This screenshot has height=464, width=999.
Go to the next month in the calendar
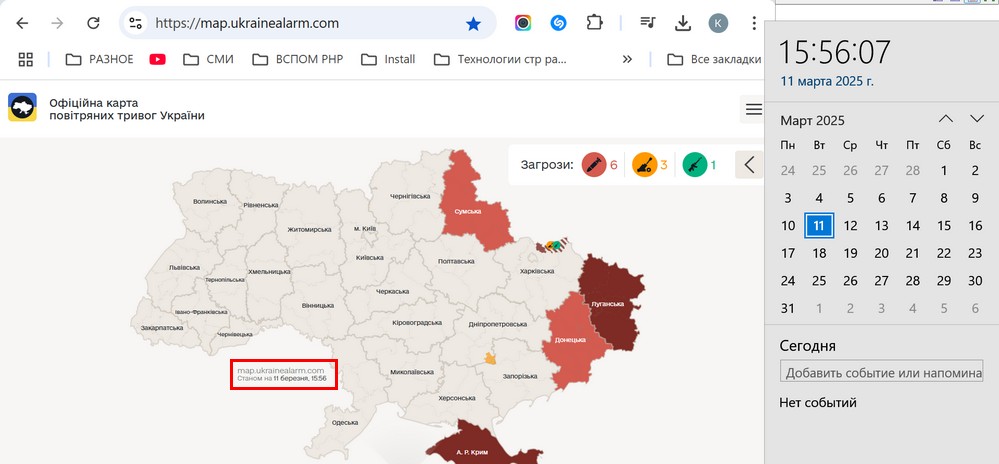click(x=976, y=120)
